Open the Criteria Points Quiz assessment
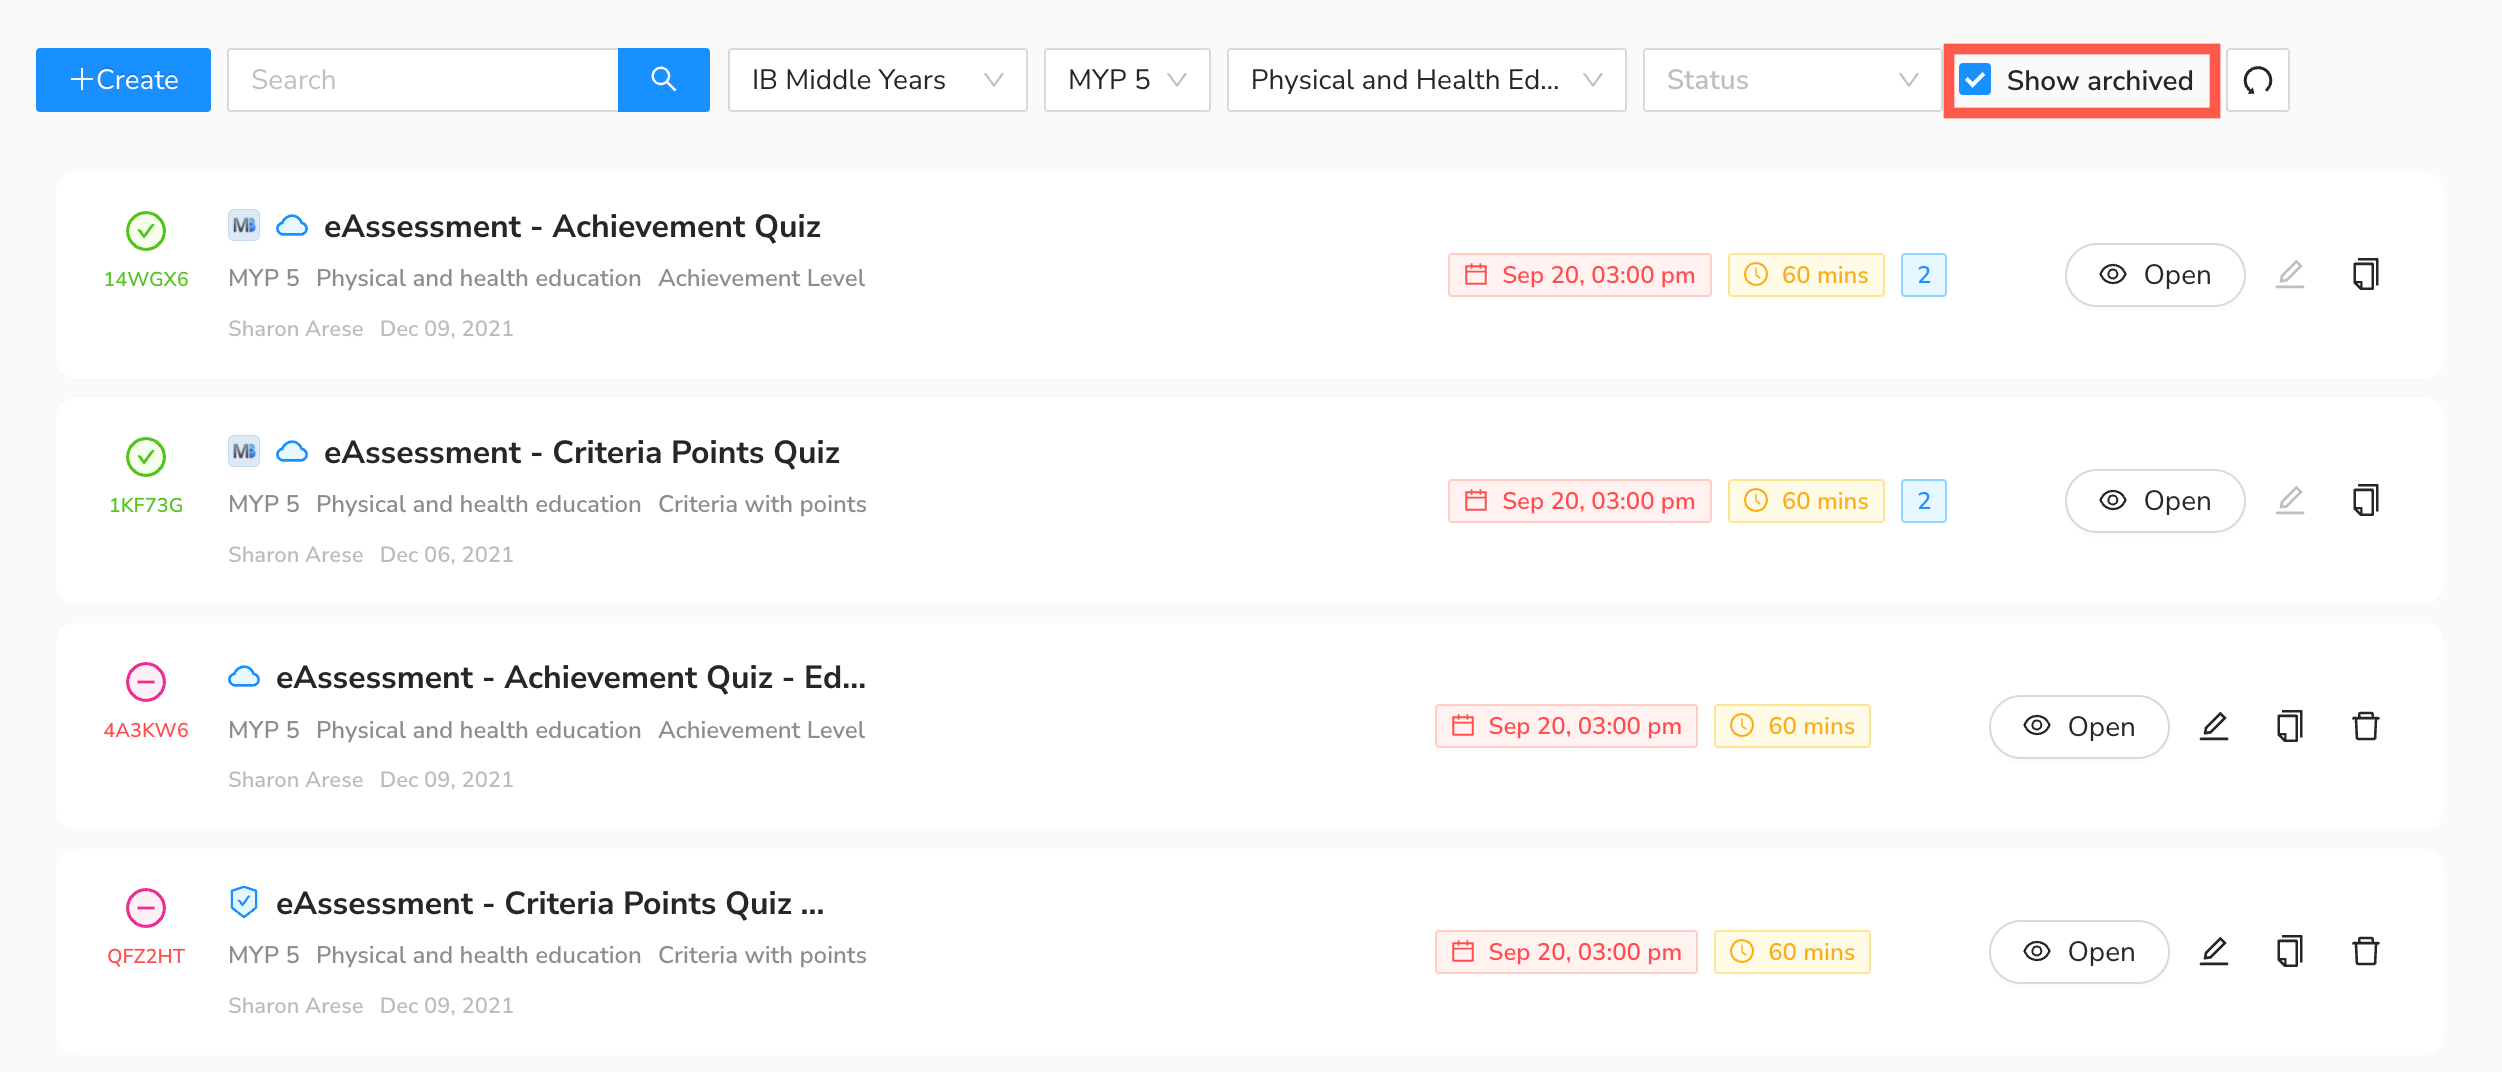 coord(2154,499)
